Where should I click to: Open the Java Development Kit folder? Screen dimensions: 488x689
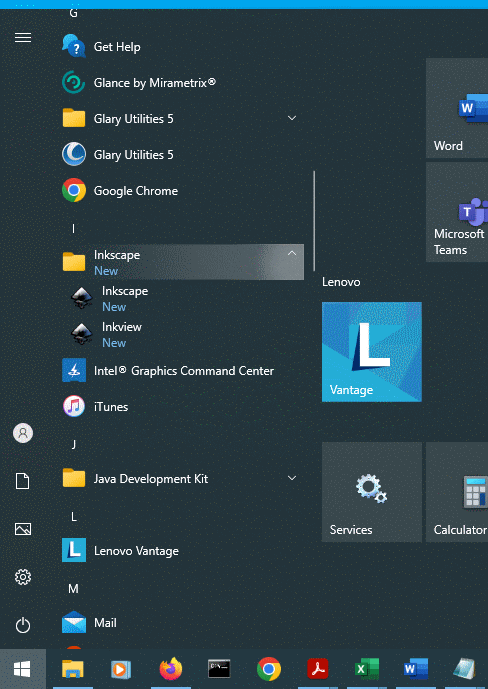tap(182, 479)
